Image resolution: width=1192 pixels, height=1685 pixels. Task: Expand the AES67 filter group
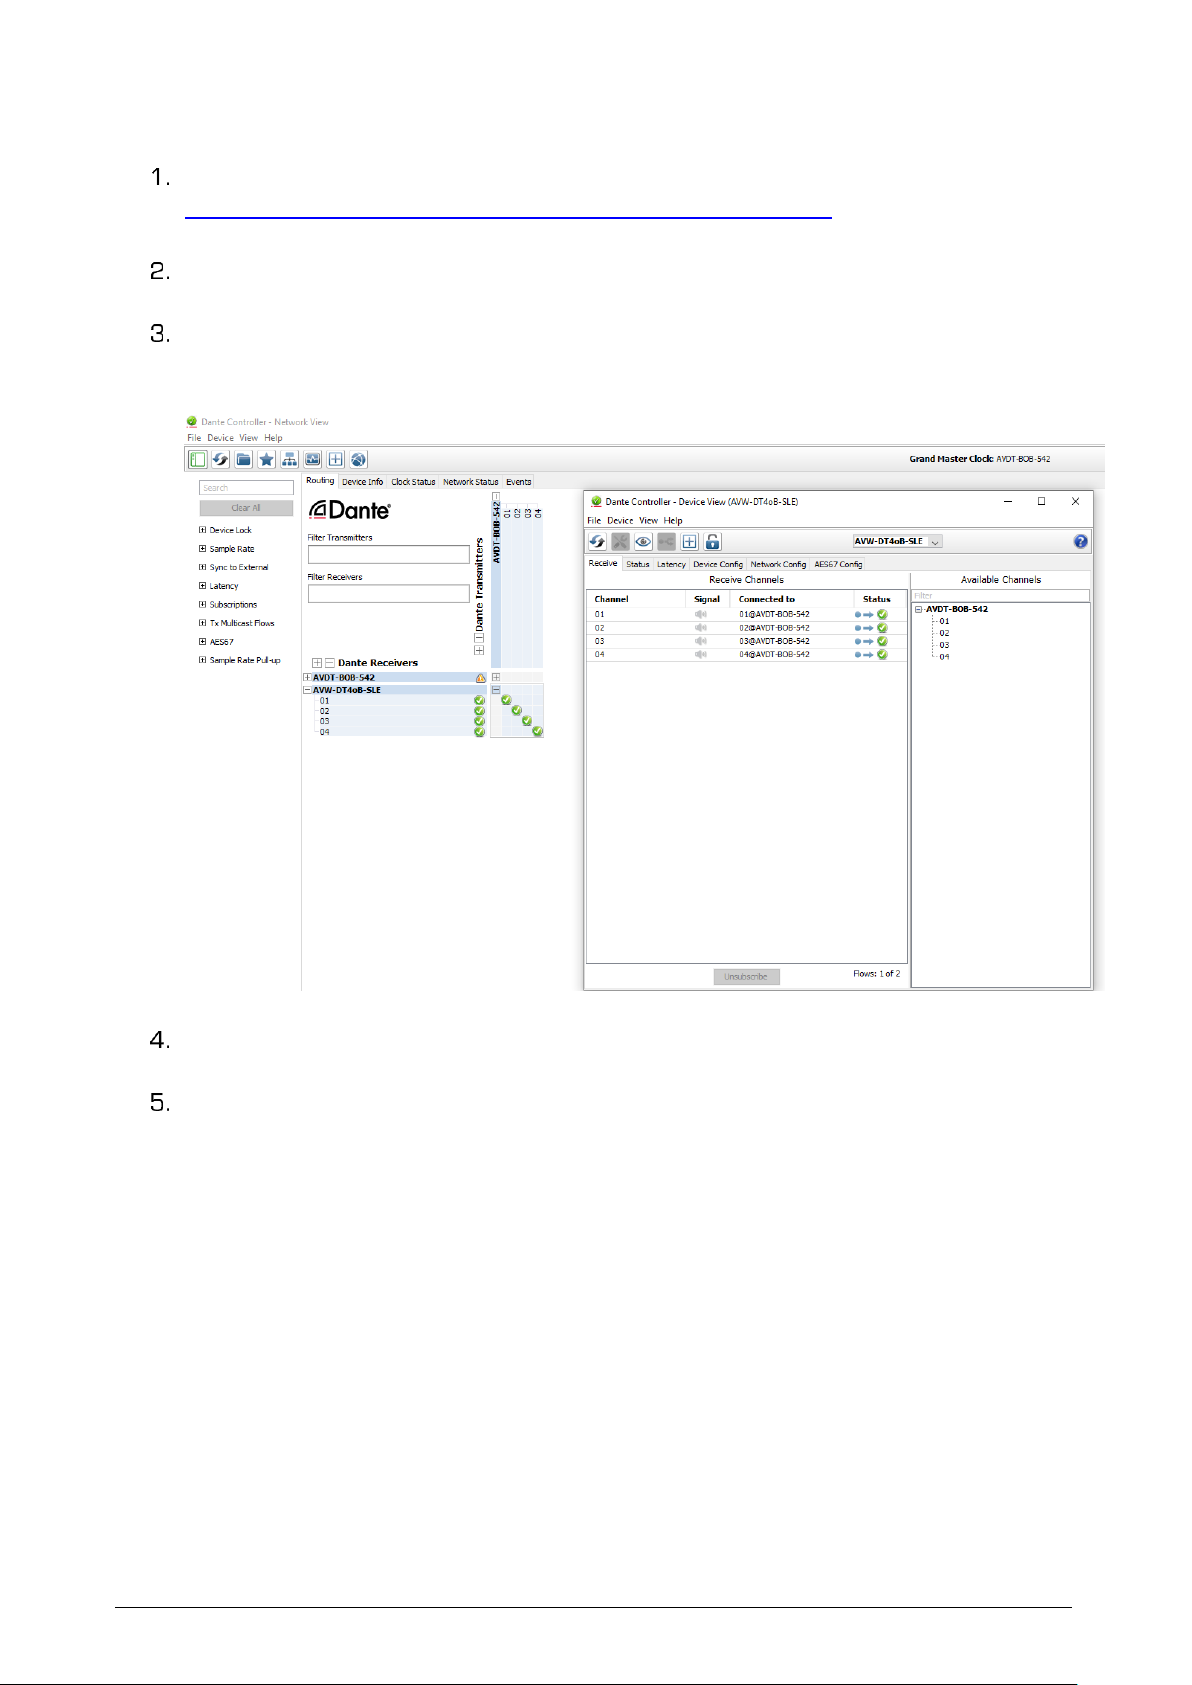point(202,641)
